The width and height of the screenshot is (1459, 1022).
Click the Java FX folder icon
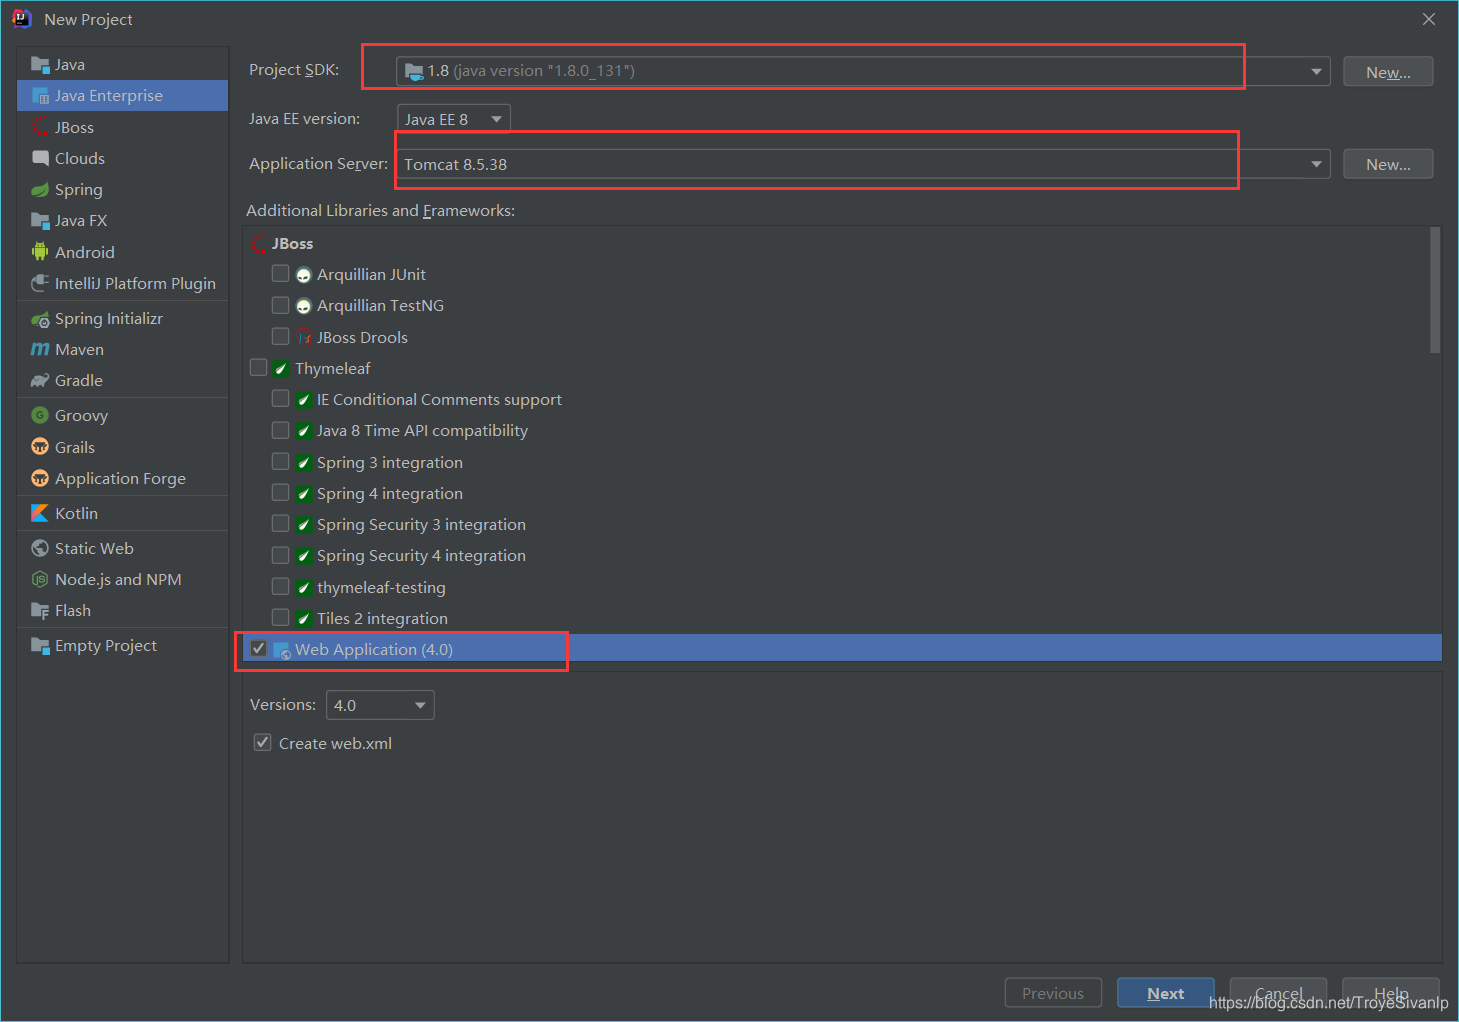coord(40,221)
